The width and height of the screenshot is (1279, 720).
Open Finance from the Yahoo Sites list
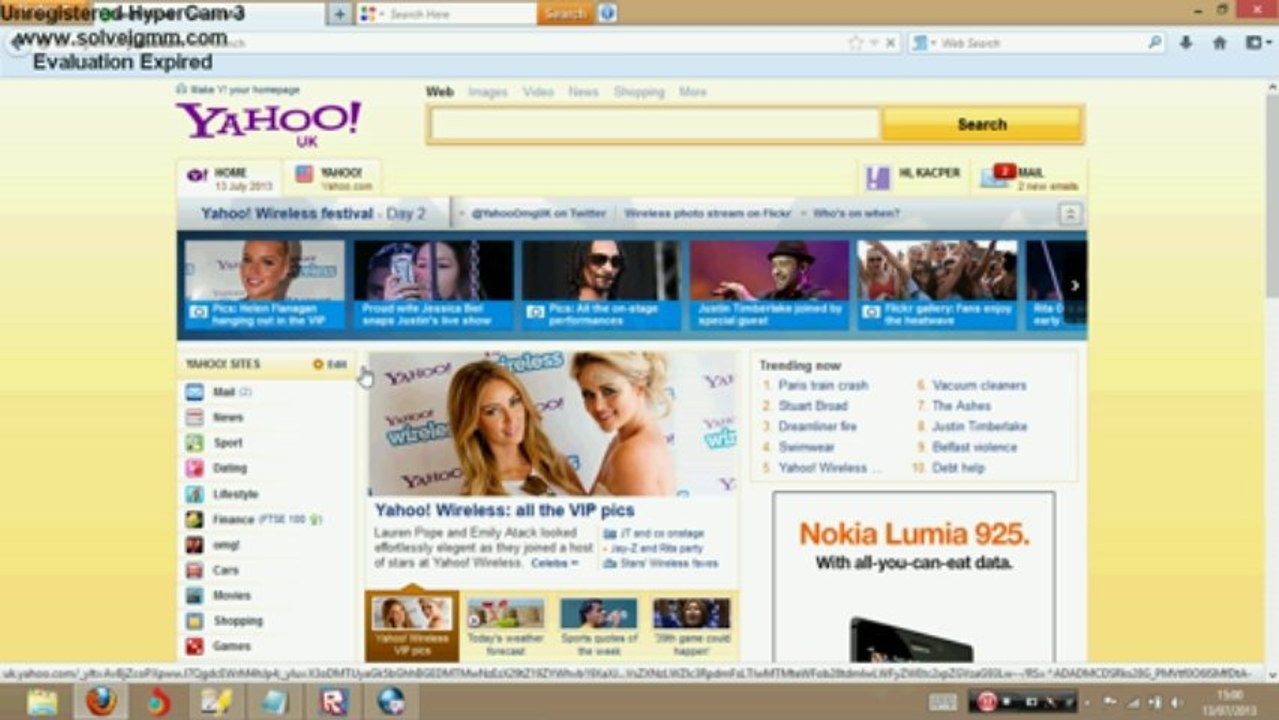232,520
